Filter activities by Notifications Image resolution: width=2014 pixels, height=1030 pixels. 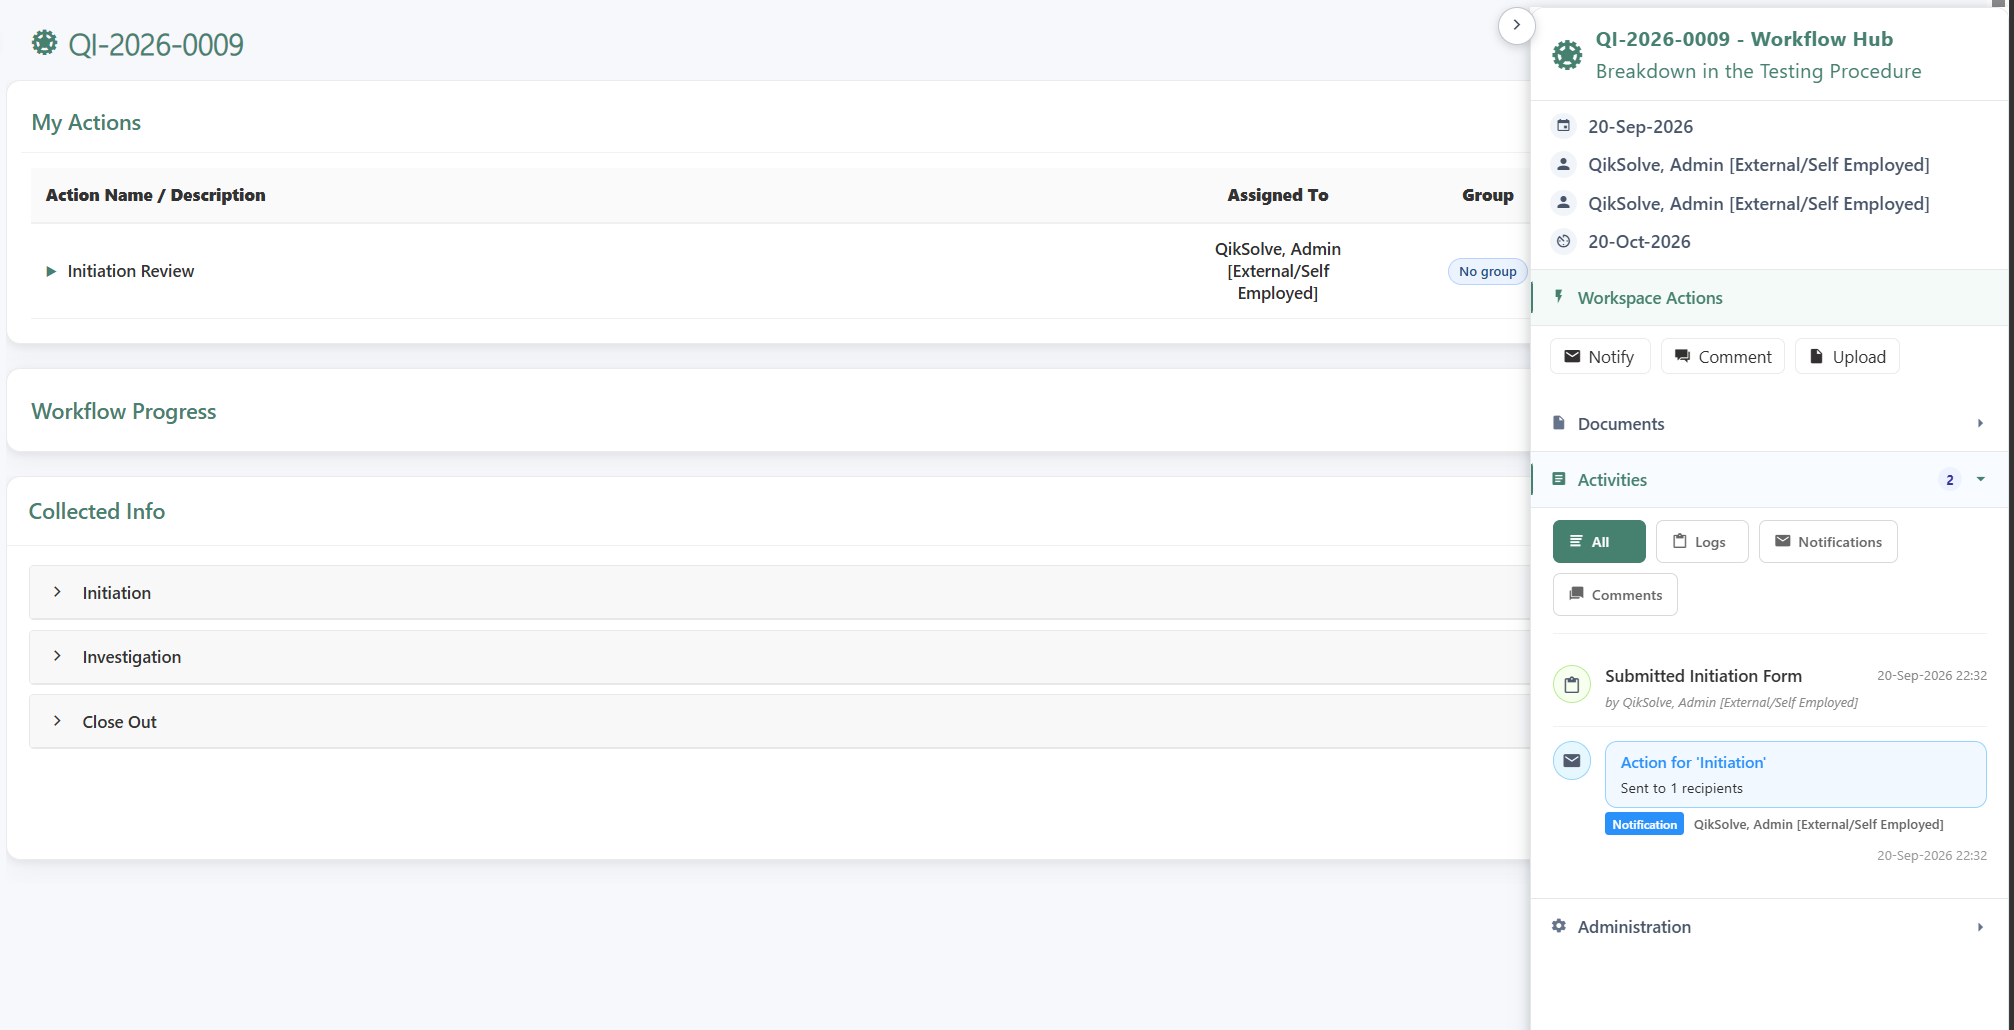click(x=1827, y=542)
